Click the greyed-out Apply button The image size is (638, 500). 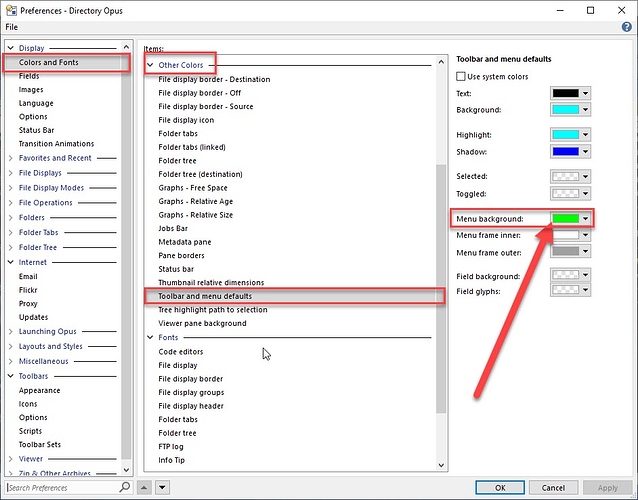click(607, 487)
